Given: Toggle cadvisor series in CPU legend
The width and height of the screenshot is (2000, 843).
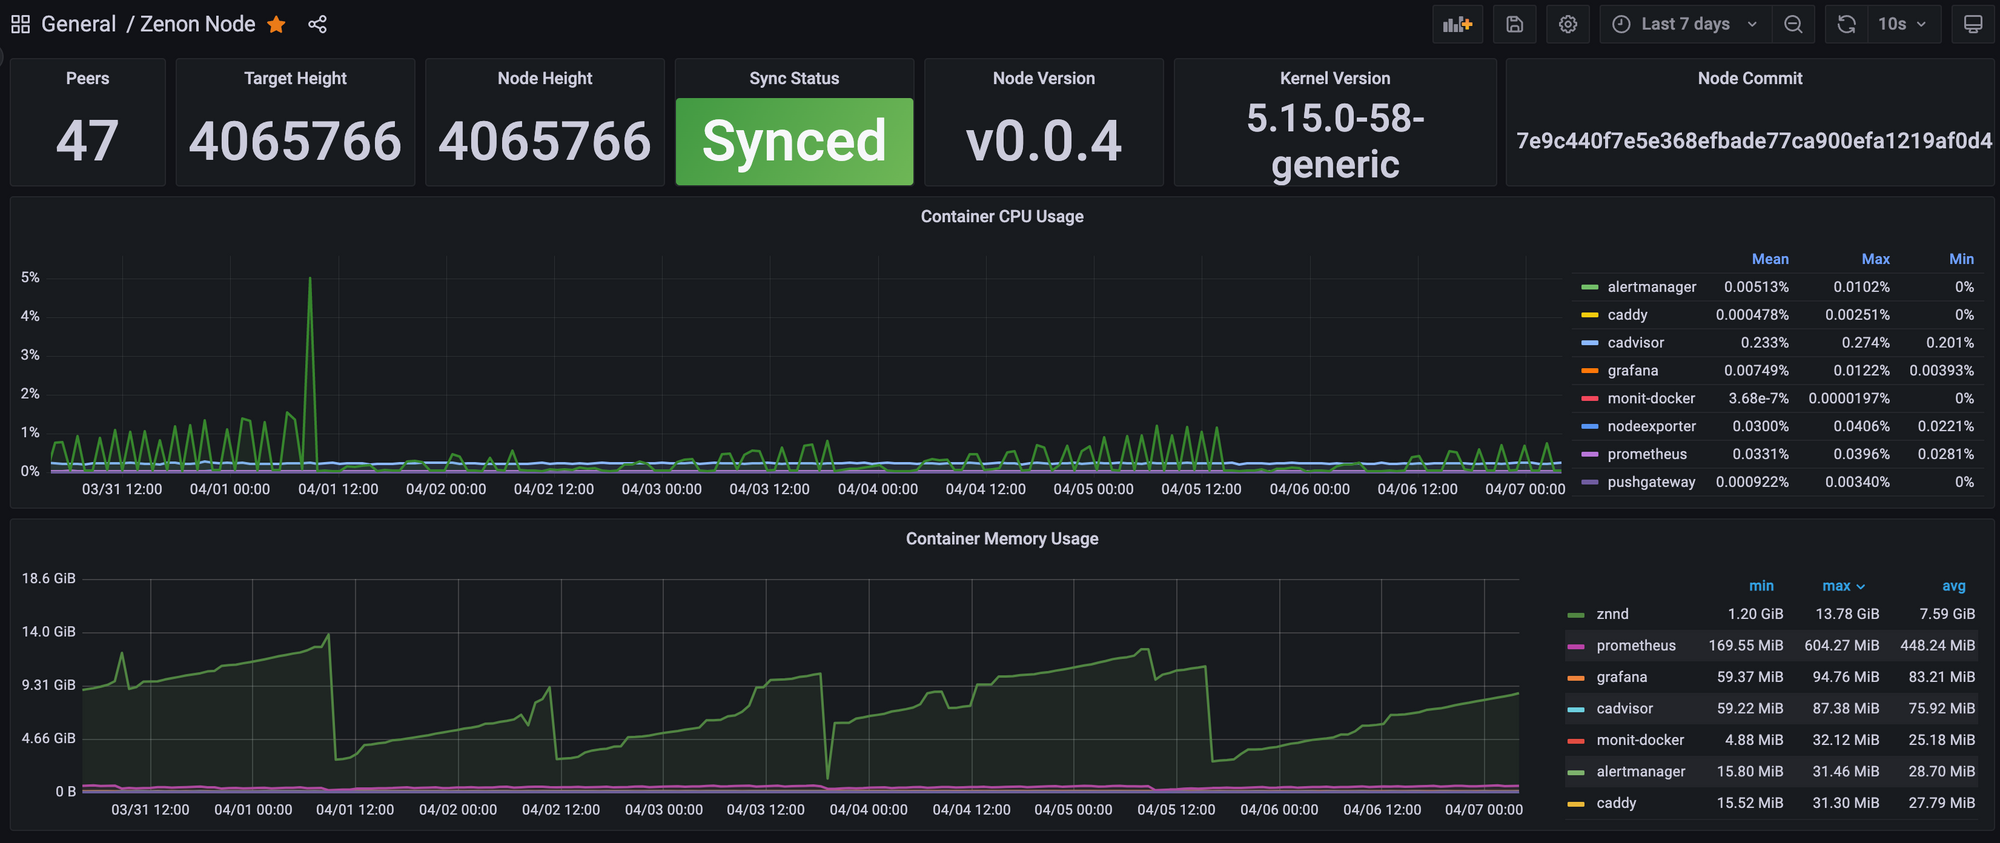Looking at the screenshot, I should pos(1636,343).
